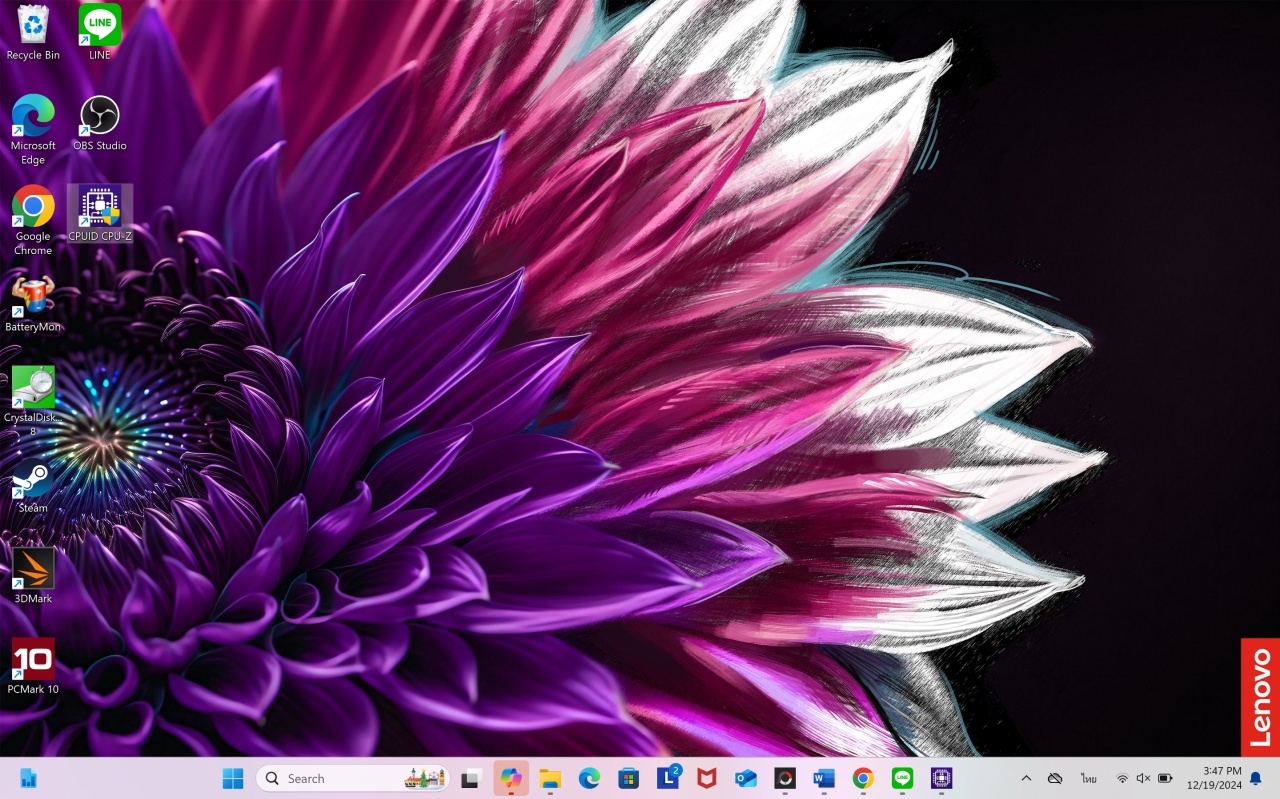Click the taskbar Search box
Screen dimensions: 1280x799
[353, 778]
